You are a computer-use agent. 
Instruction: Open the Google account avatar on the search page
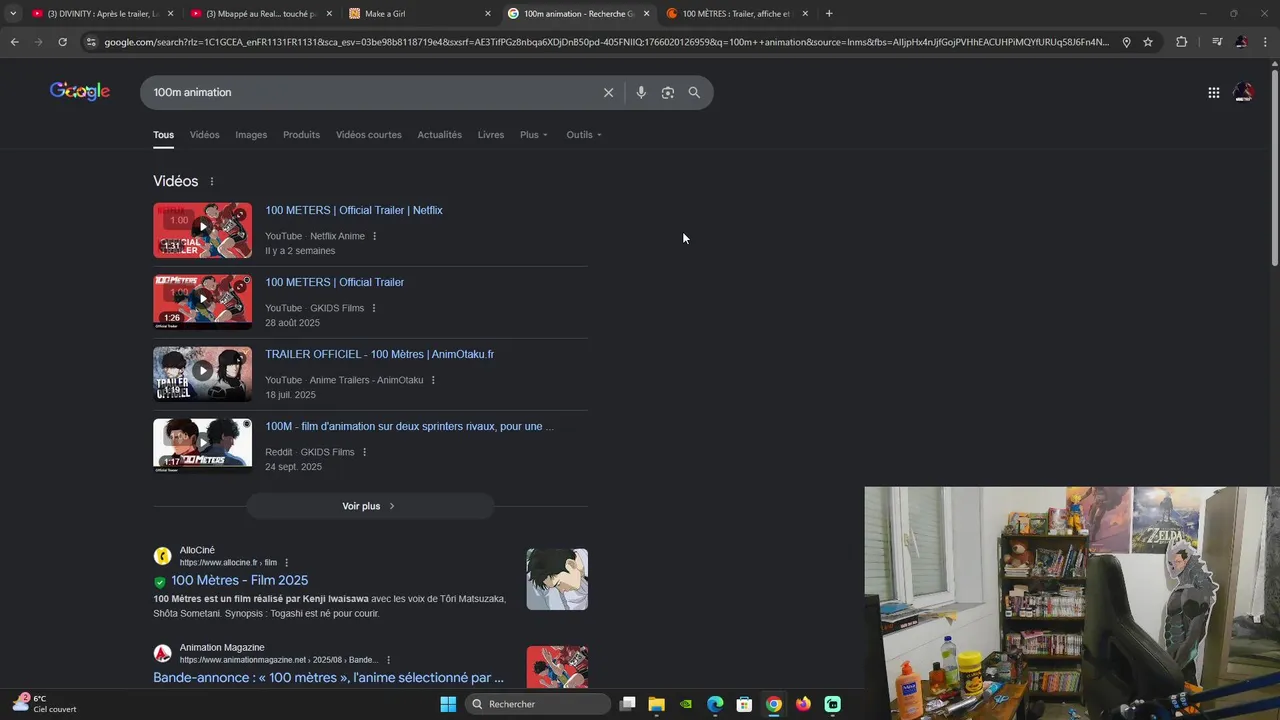(x=1243, y=92)
